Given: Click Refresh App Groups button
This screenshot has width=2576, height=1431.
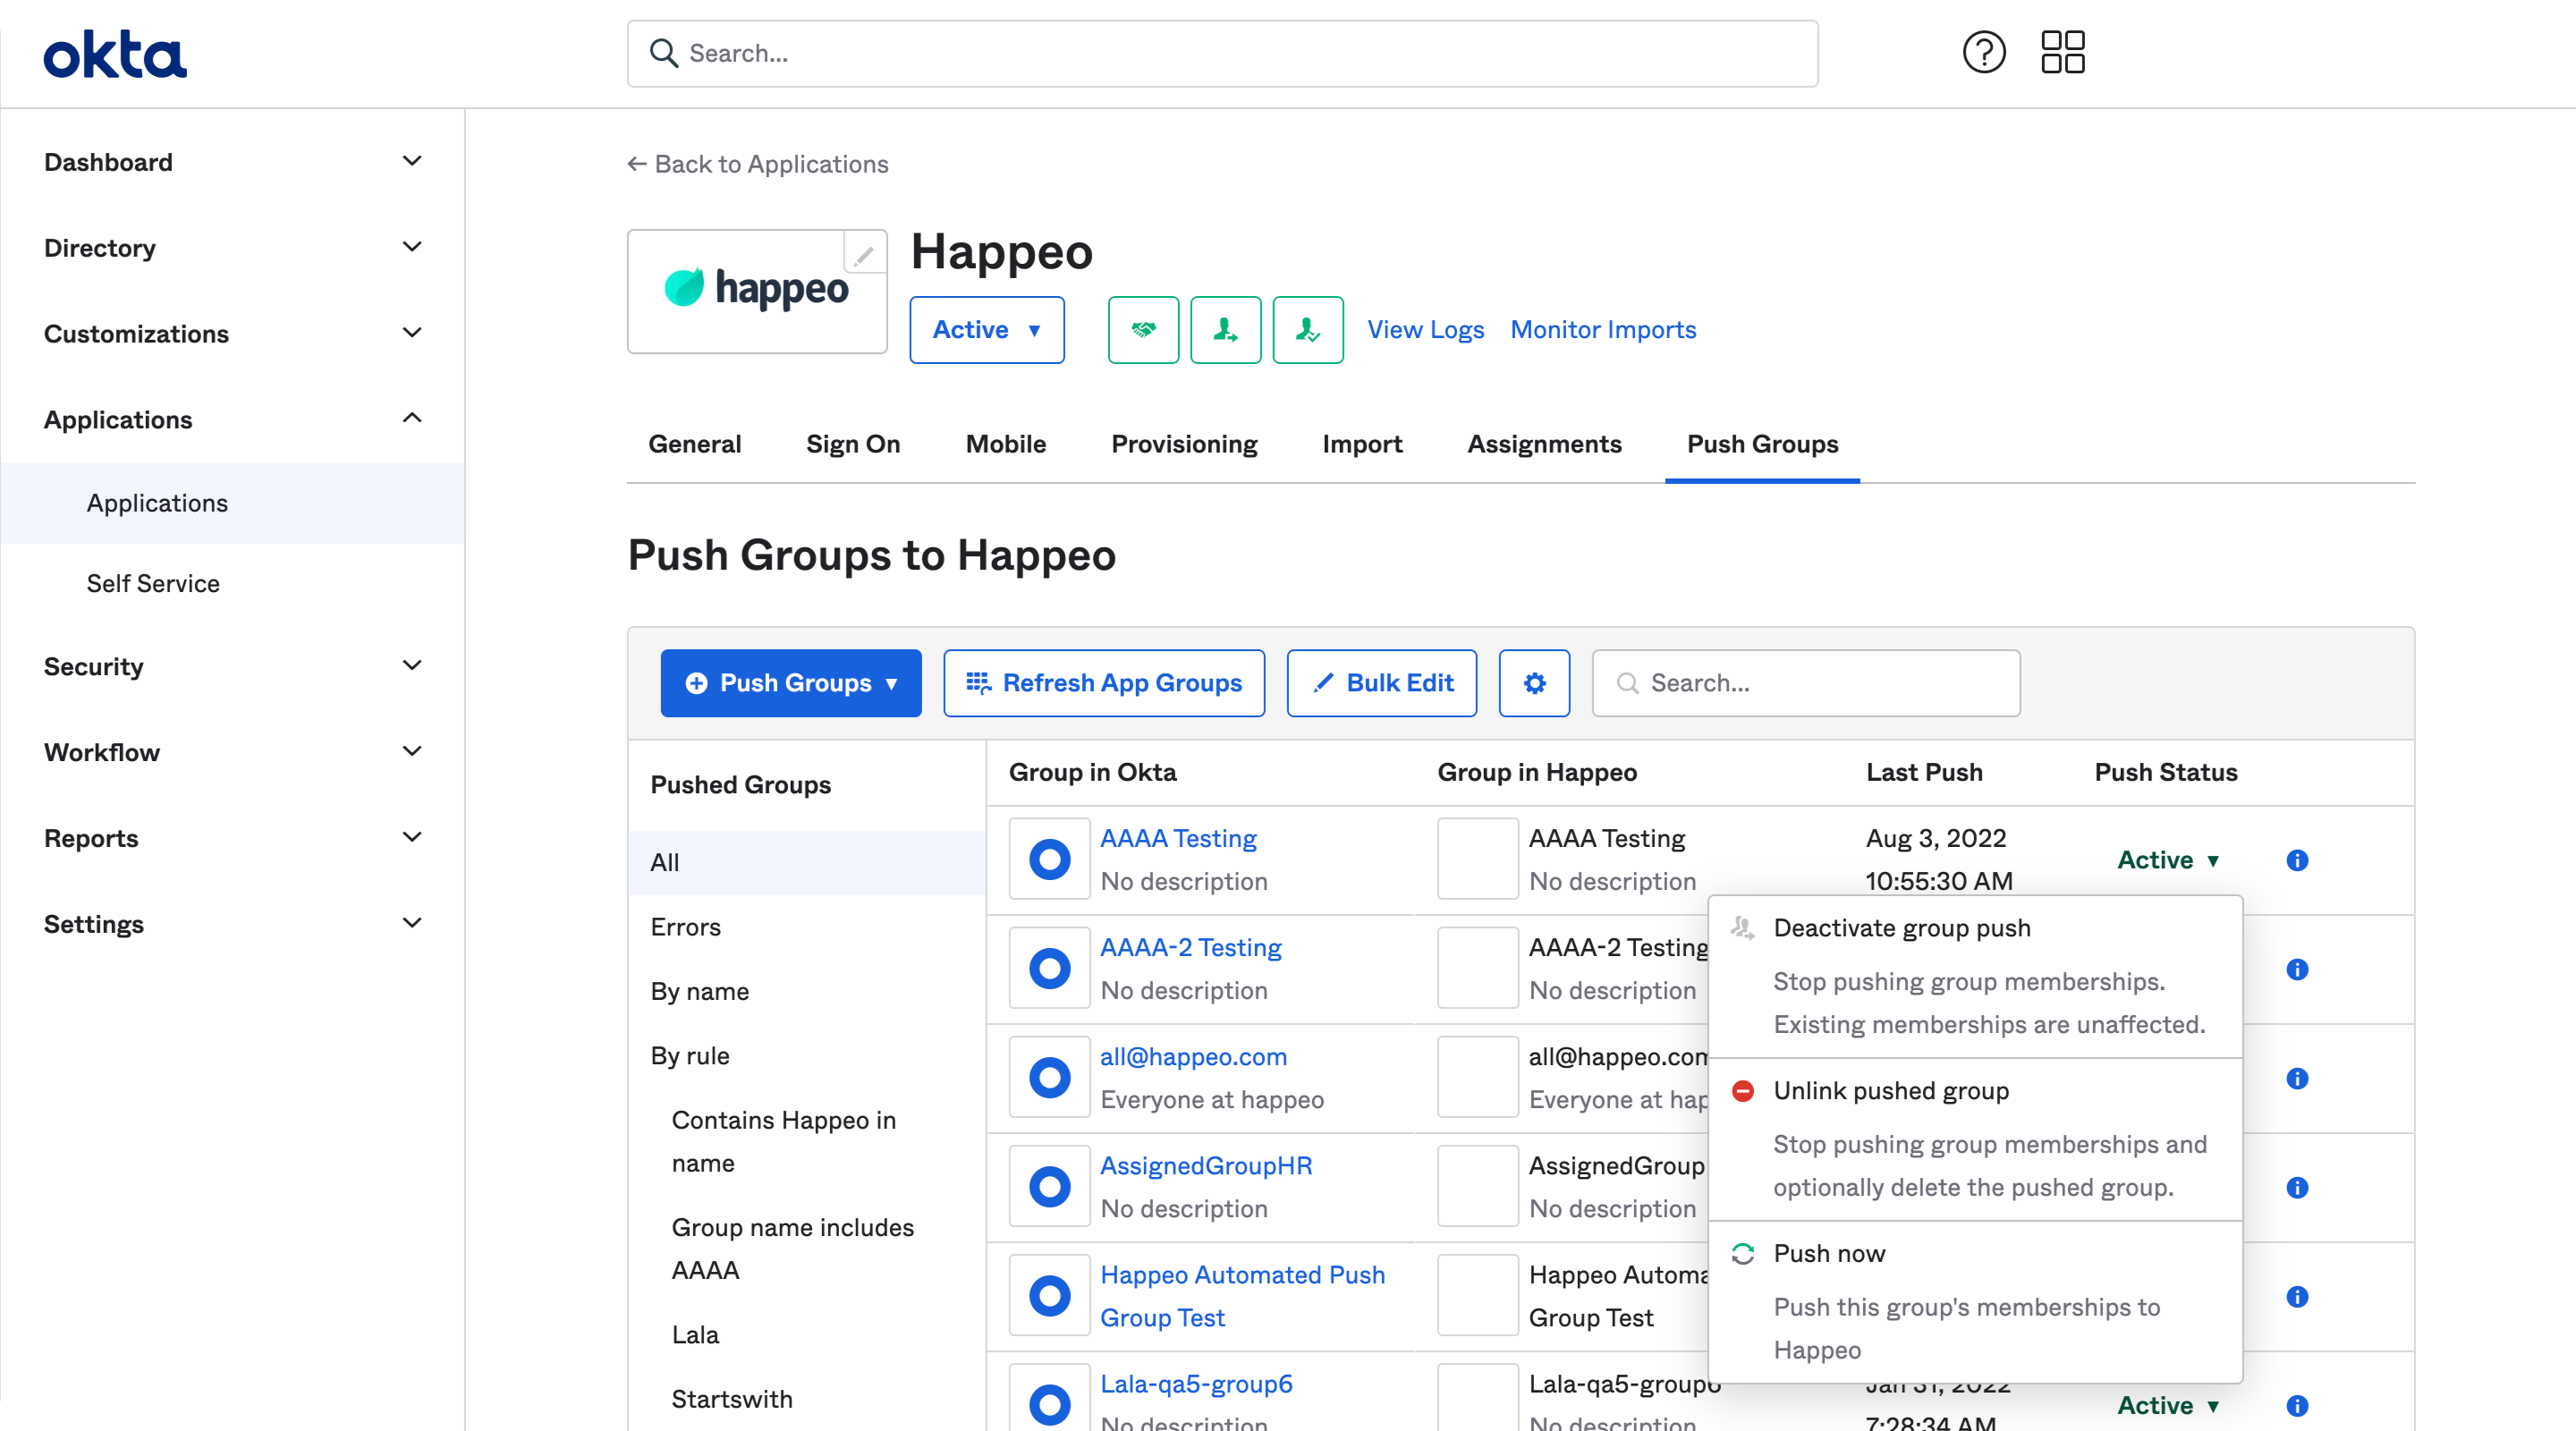Looking at the screenshot, I should (x=1104, y=683).
